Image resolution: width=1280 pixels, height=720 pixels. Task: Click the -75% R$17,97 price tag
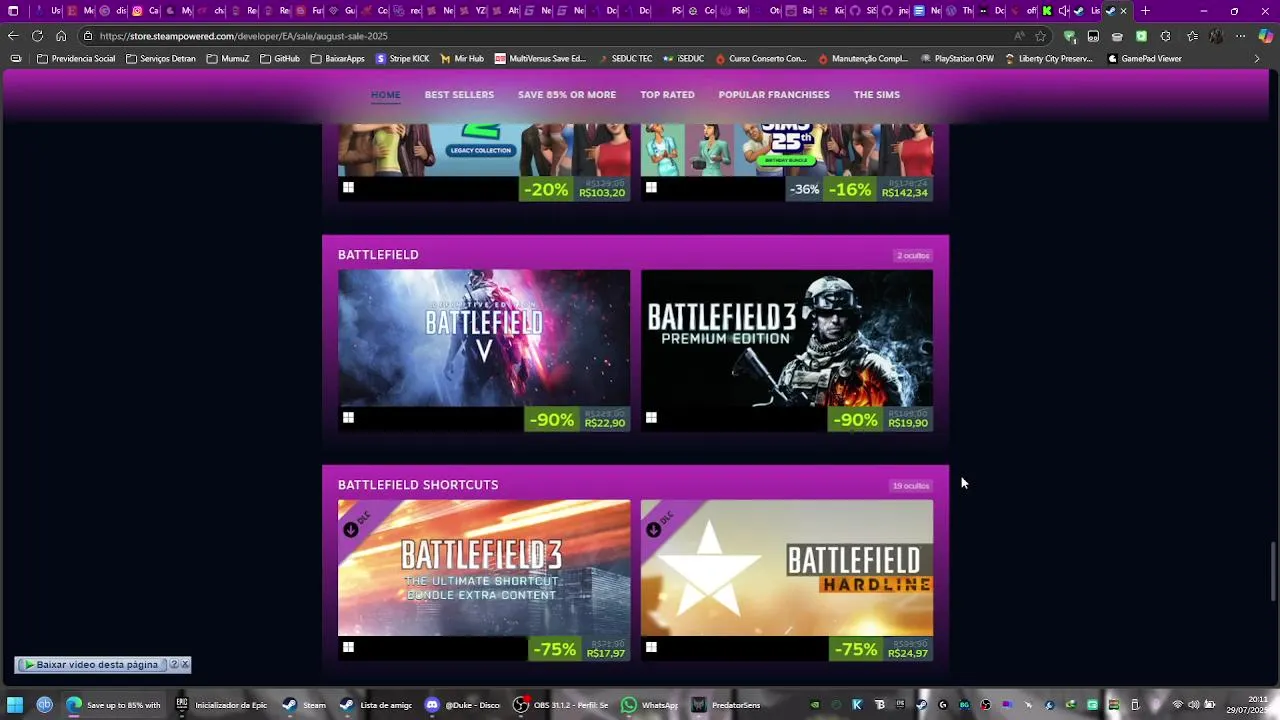click(x=579, y=650)
